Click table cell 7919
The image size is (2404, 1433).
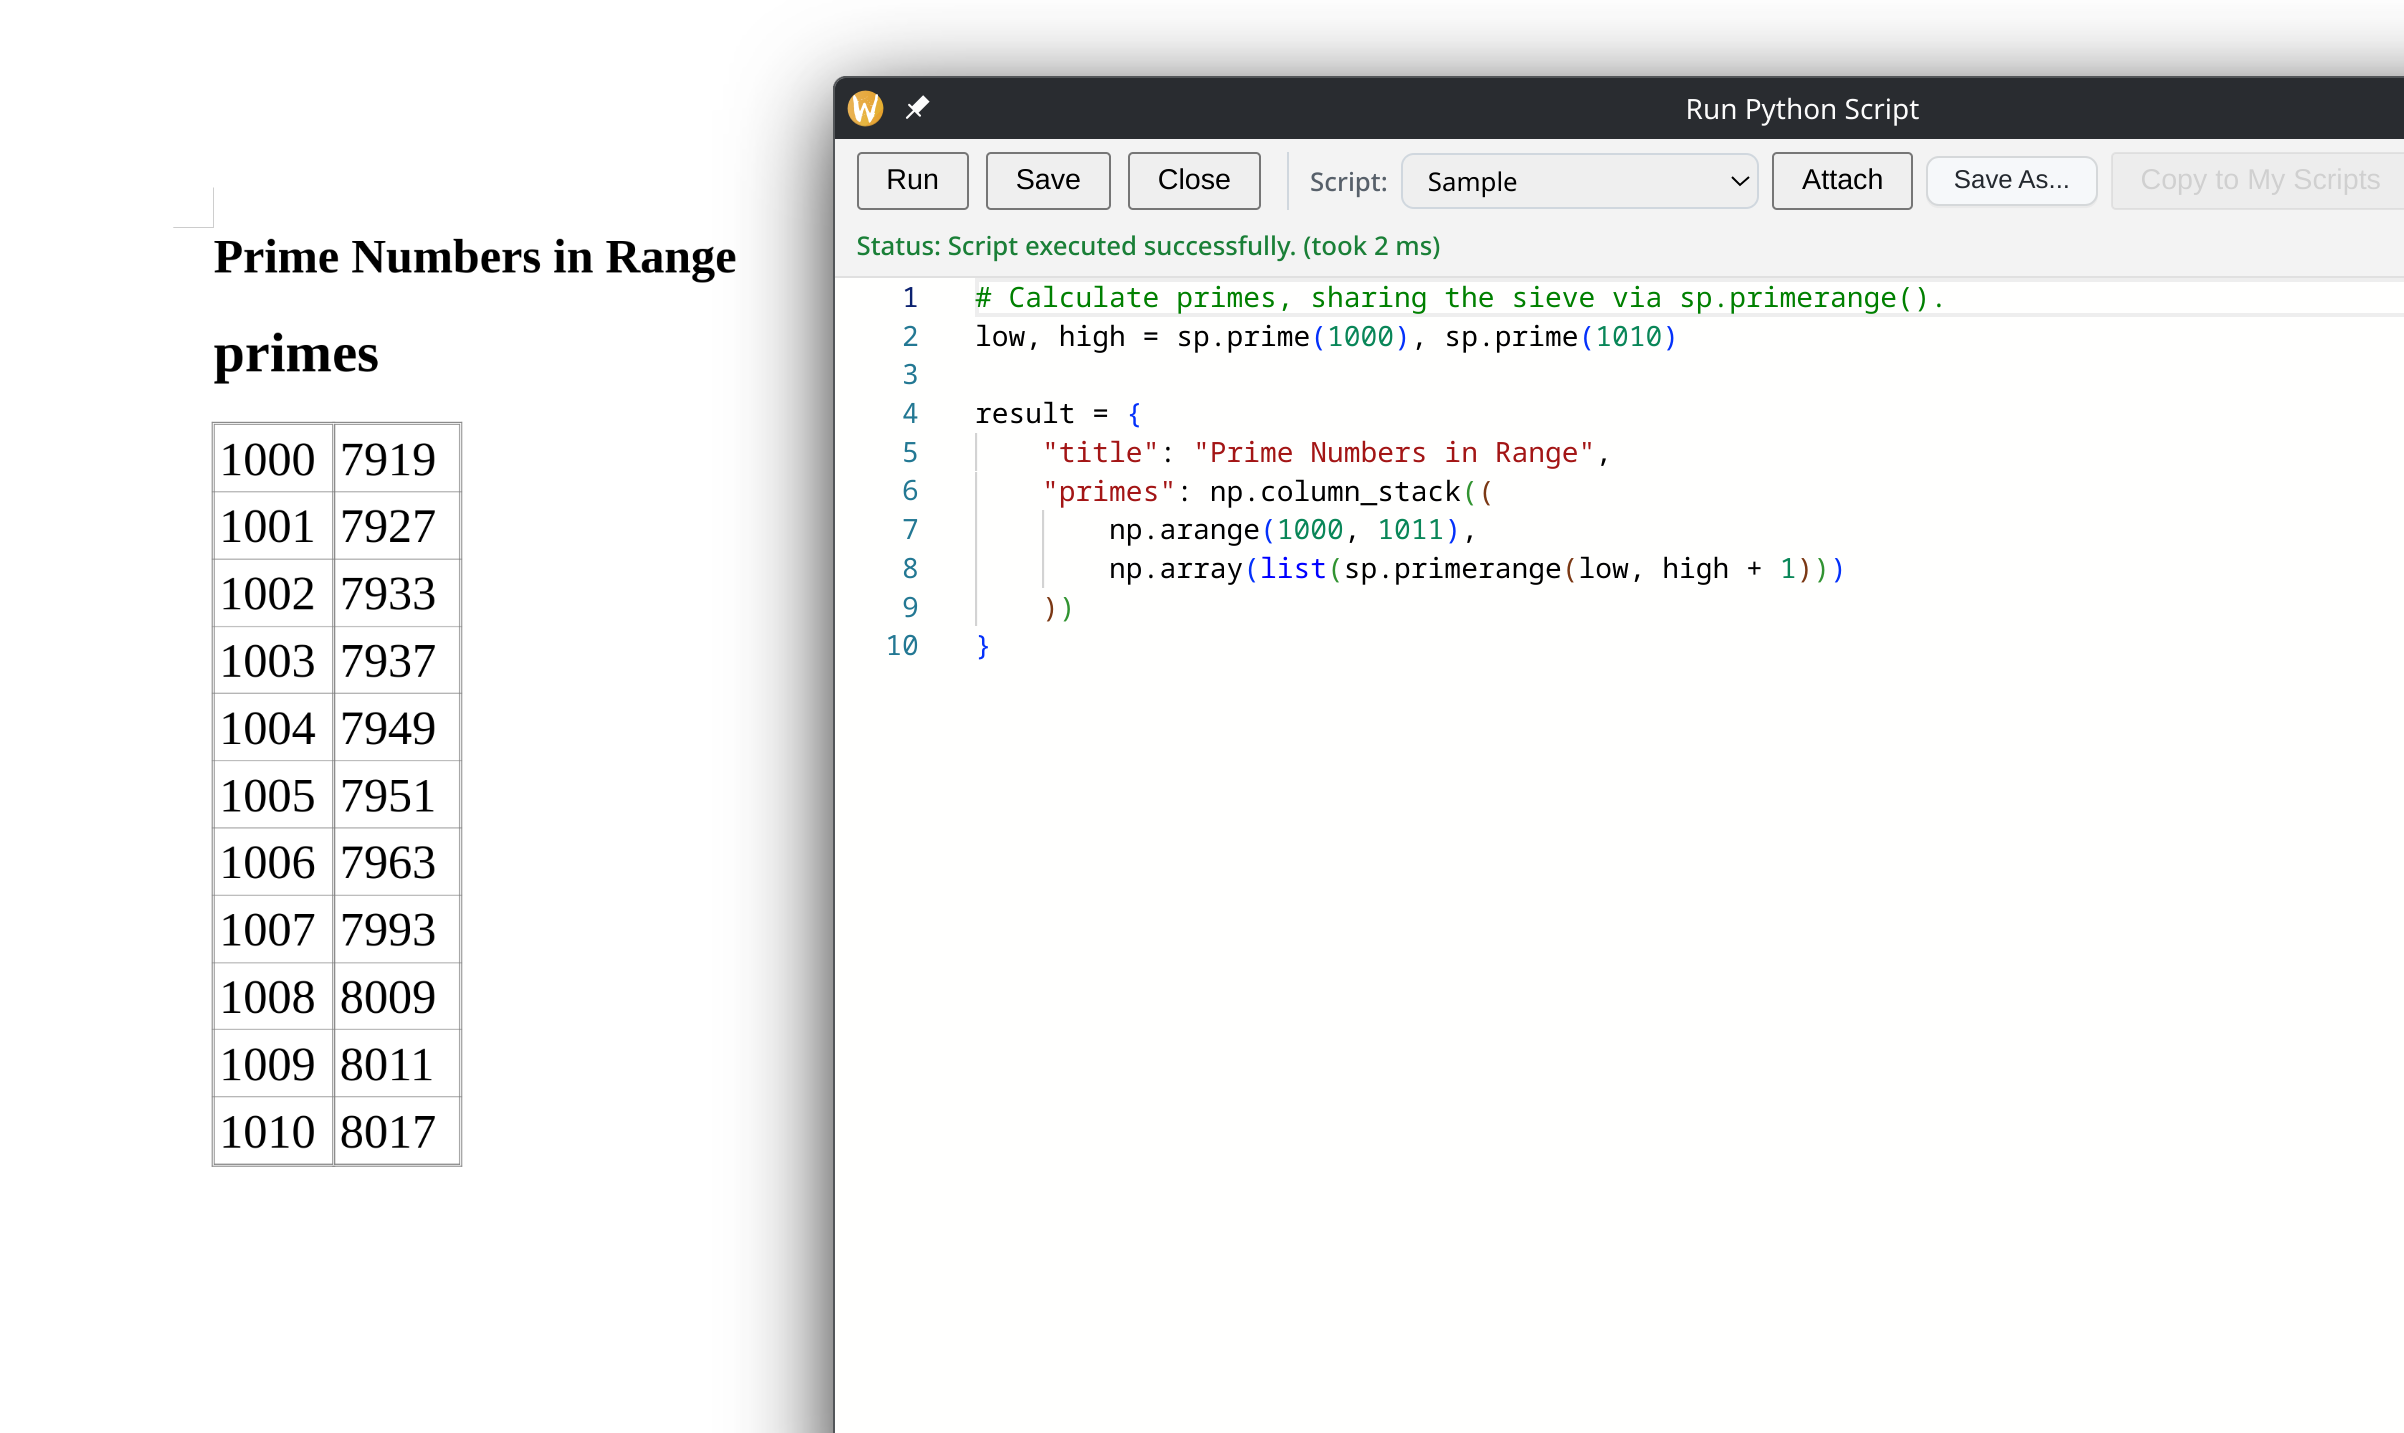click(397, 460)
